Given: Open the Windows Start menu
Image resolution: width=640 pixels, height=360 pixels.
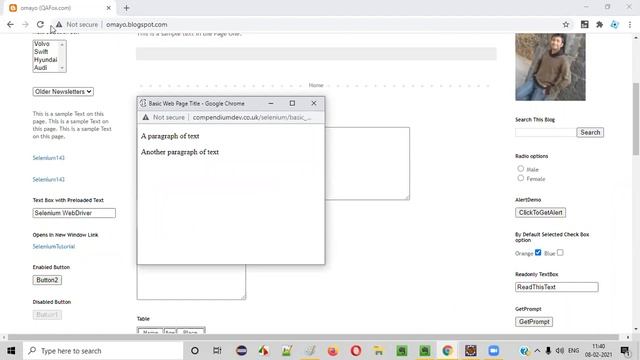Looking at the screenshot, I should point(11,351).
